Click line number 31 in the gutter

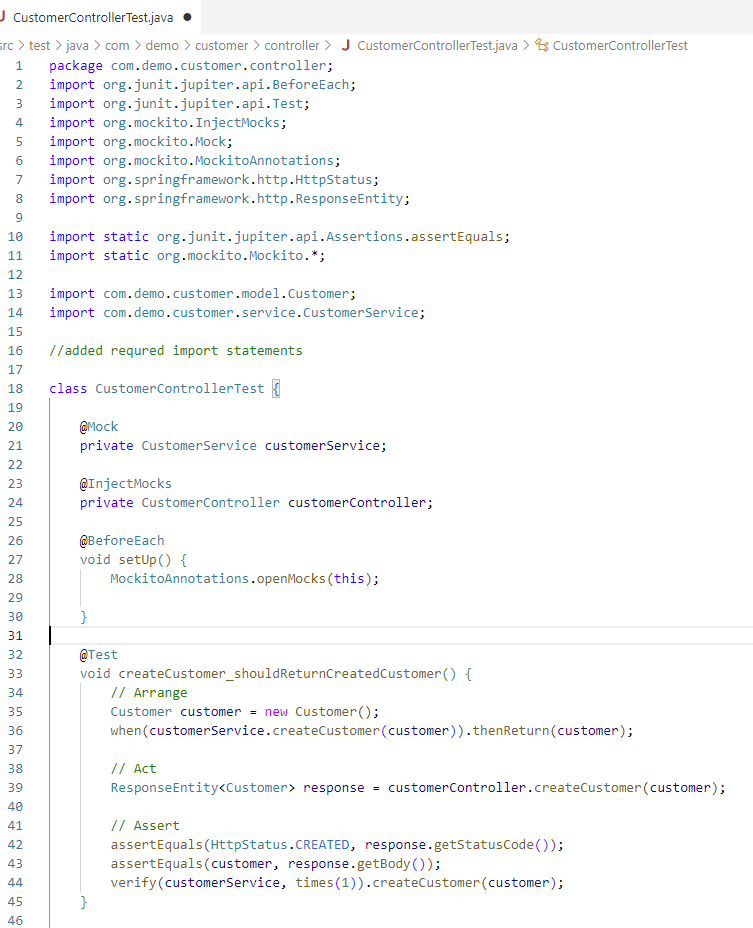(15, 636)
